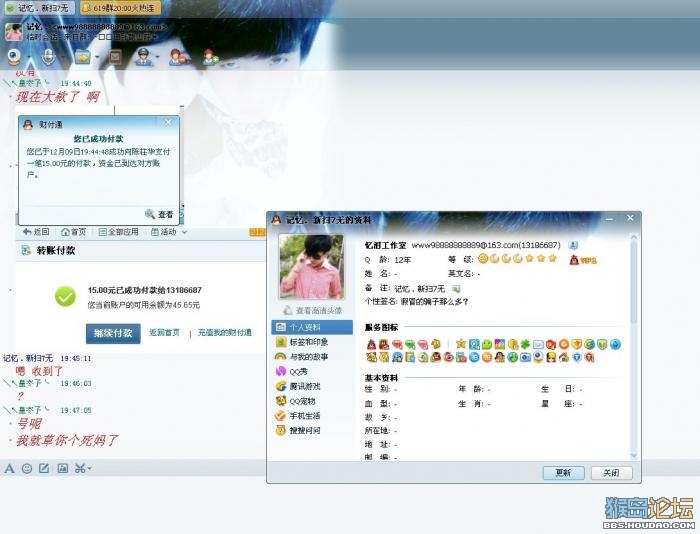
Task: Click 查看高清头像 below the profile photo
Action: 313,310
